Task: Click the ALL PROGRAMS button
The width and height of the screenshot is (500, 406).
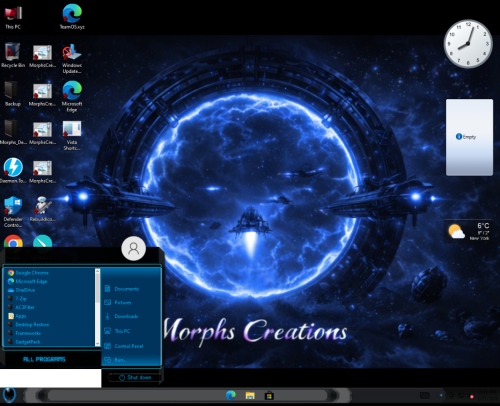Action: [x=44, y=359]
